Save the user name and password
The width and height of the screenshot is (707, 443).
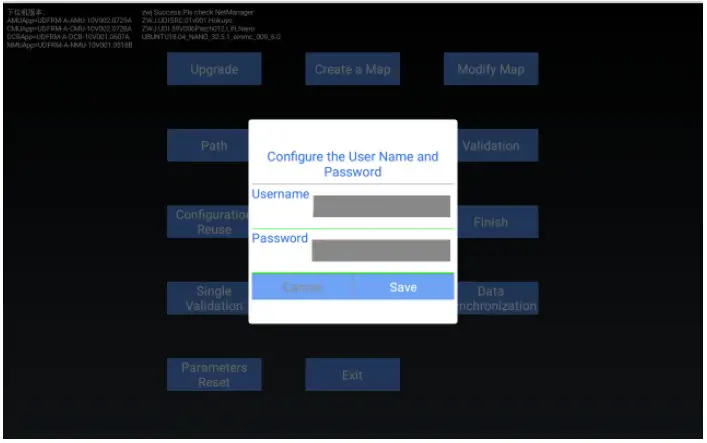[x=403, y=287]
